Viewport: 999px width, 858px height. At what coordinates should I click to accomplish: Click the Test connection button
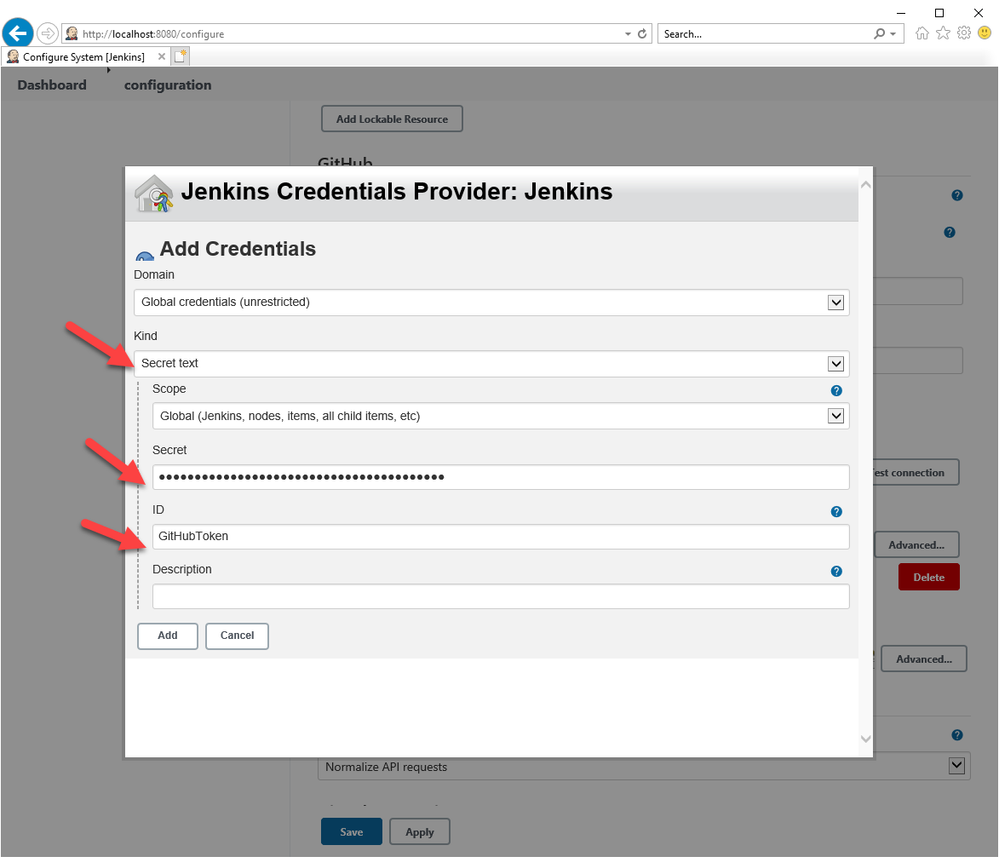(x=916, y=473)
